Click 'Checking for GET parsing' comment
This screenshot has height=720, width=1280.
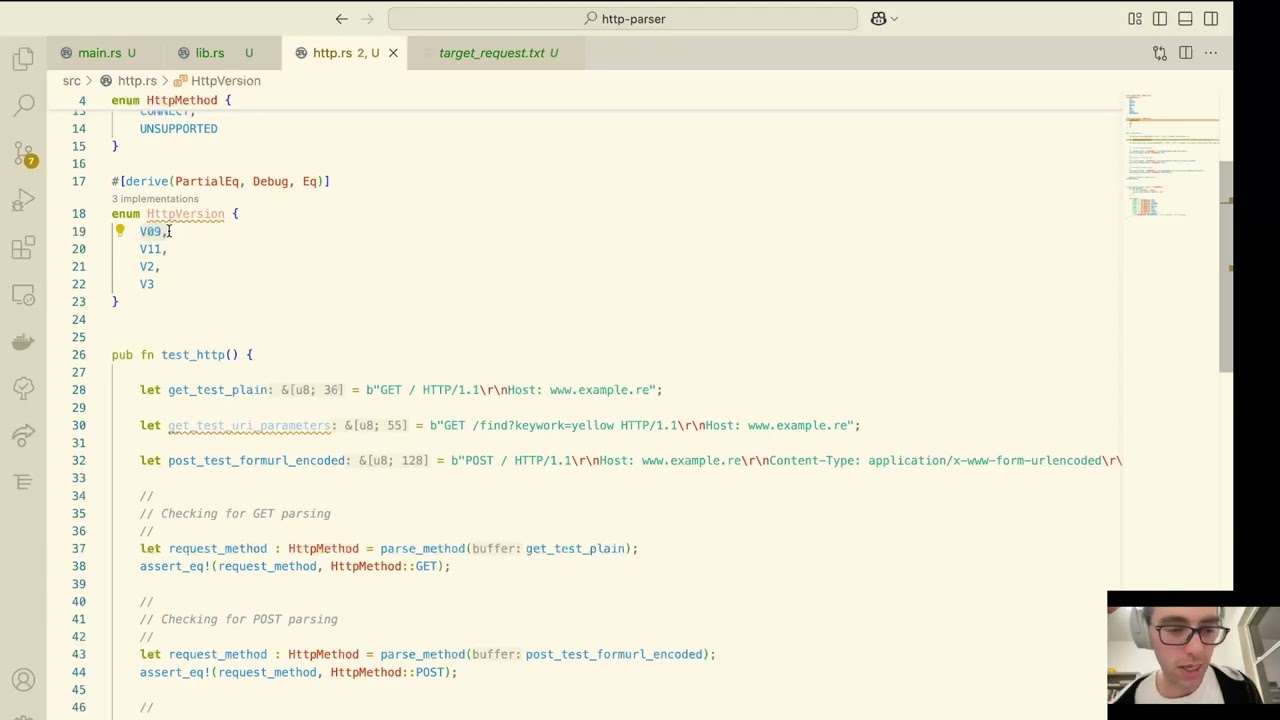coord(246,514)
